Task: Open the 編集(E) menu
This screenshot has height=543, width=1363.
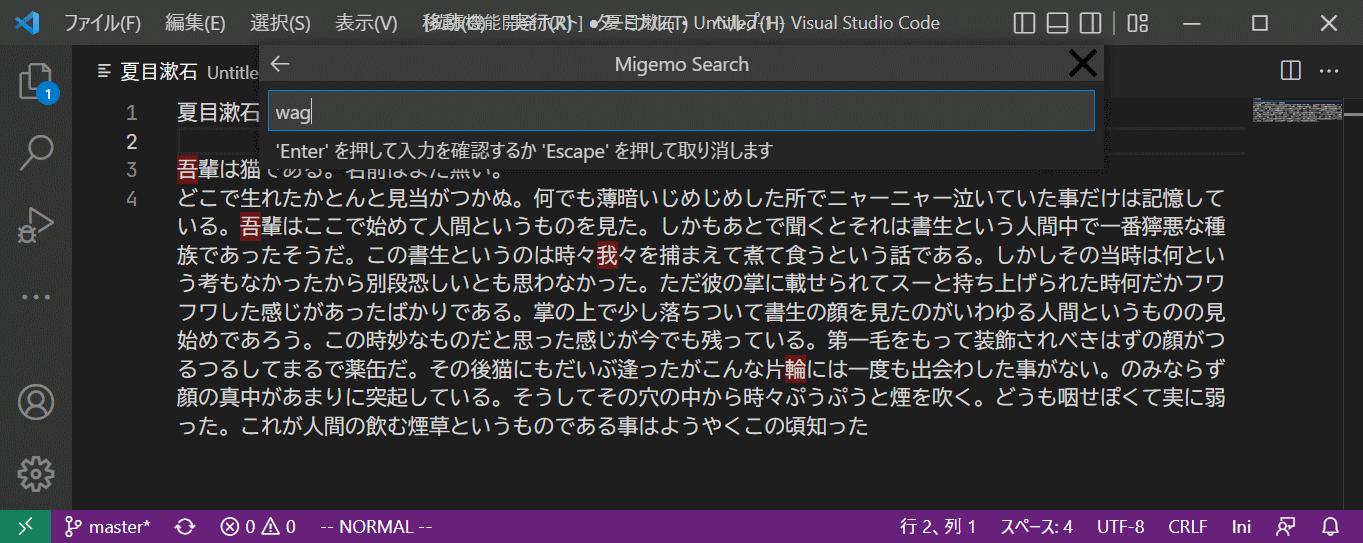Action: coord(195,22)
